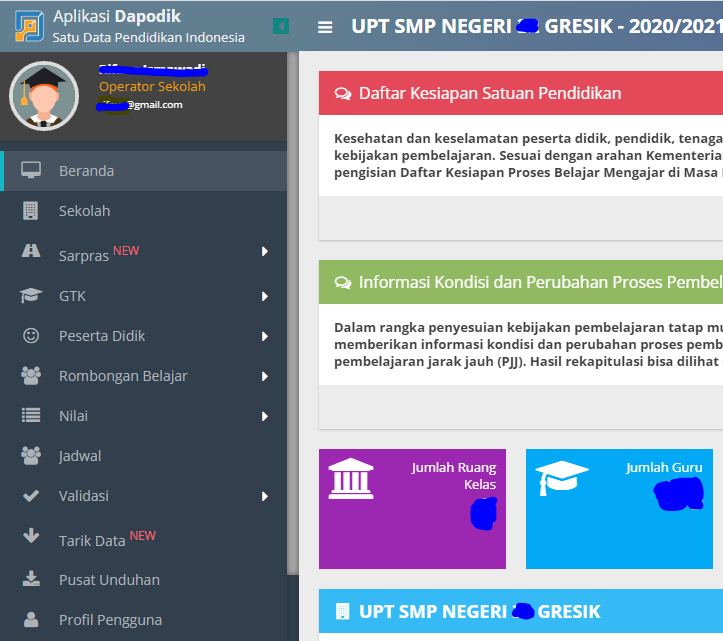Image resolution: width=723 pixels, height=641 pixels.
Task: Click the Satu Data Pendidikan Indonesia tagline
Action: click(148, 37)
